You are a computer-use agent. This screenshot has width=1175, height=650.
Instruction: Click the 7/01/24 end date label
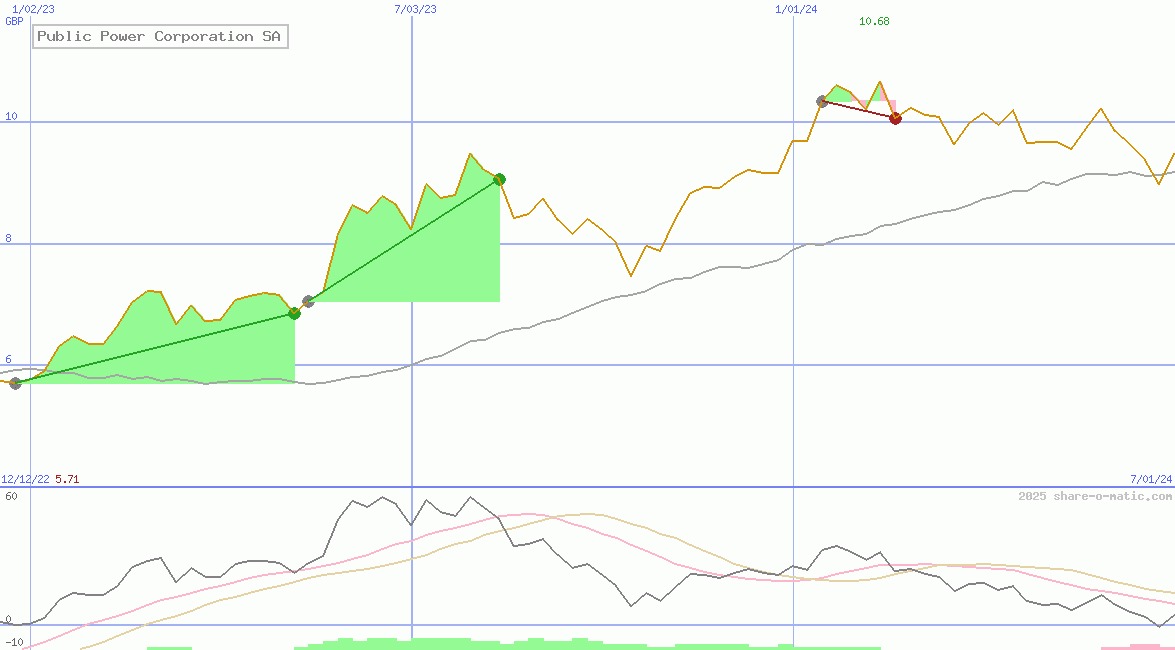[1151, 480]
